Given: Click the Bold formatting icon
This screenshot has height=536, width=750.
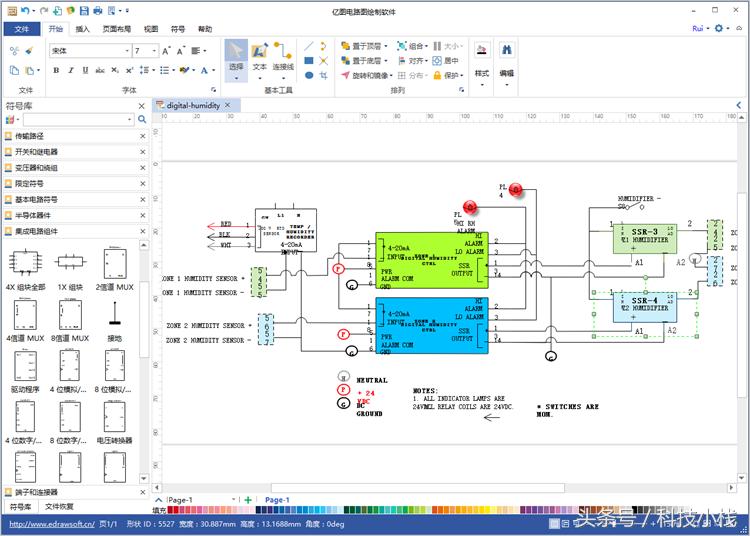Looking at the screenshot, I should (56, 70).
